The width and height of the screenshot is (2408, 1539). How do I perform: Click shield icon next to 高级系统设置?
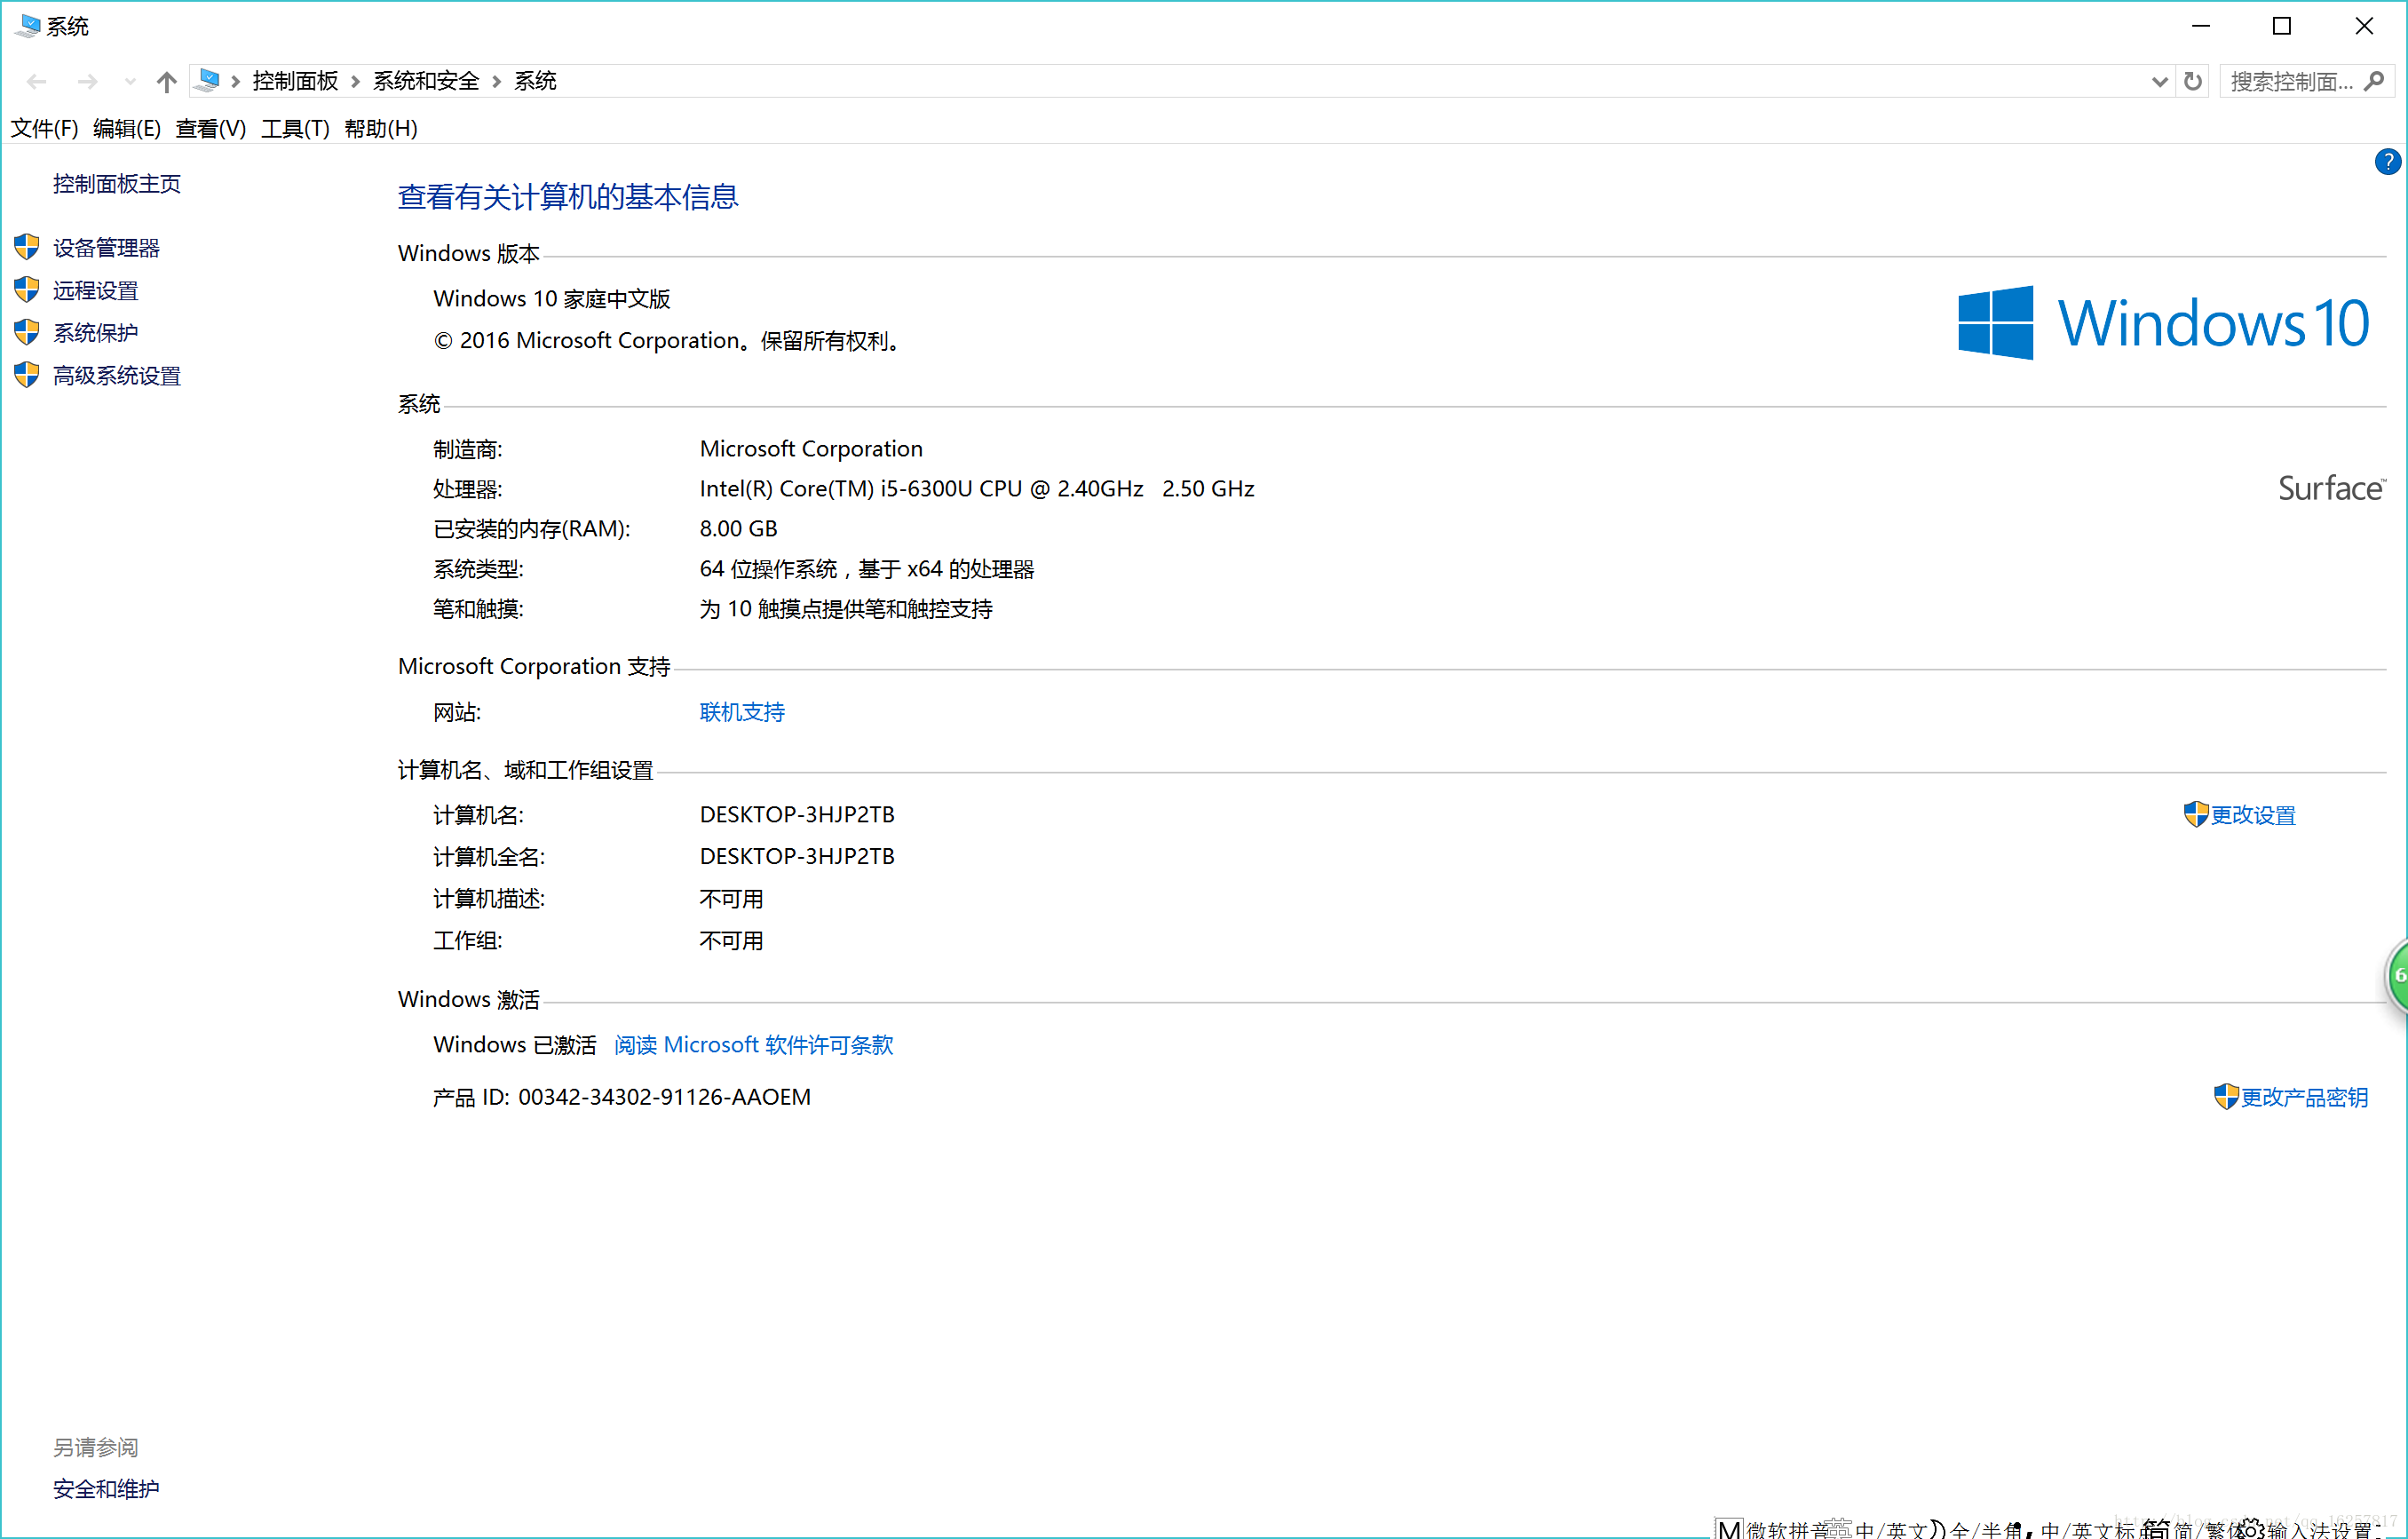pyautogui.click(x=27, y=375)
